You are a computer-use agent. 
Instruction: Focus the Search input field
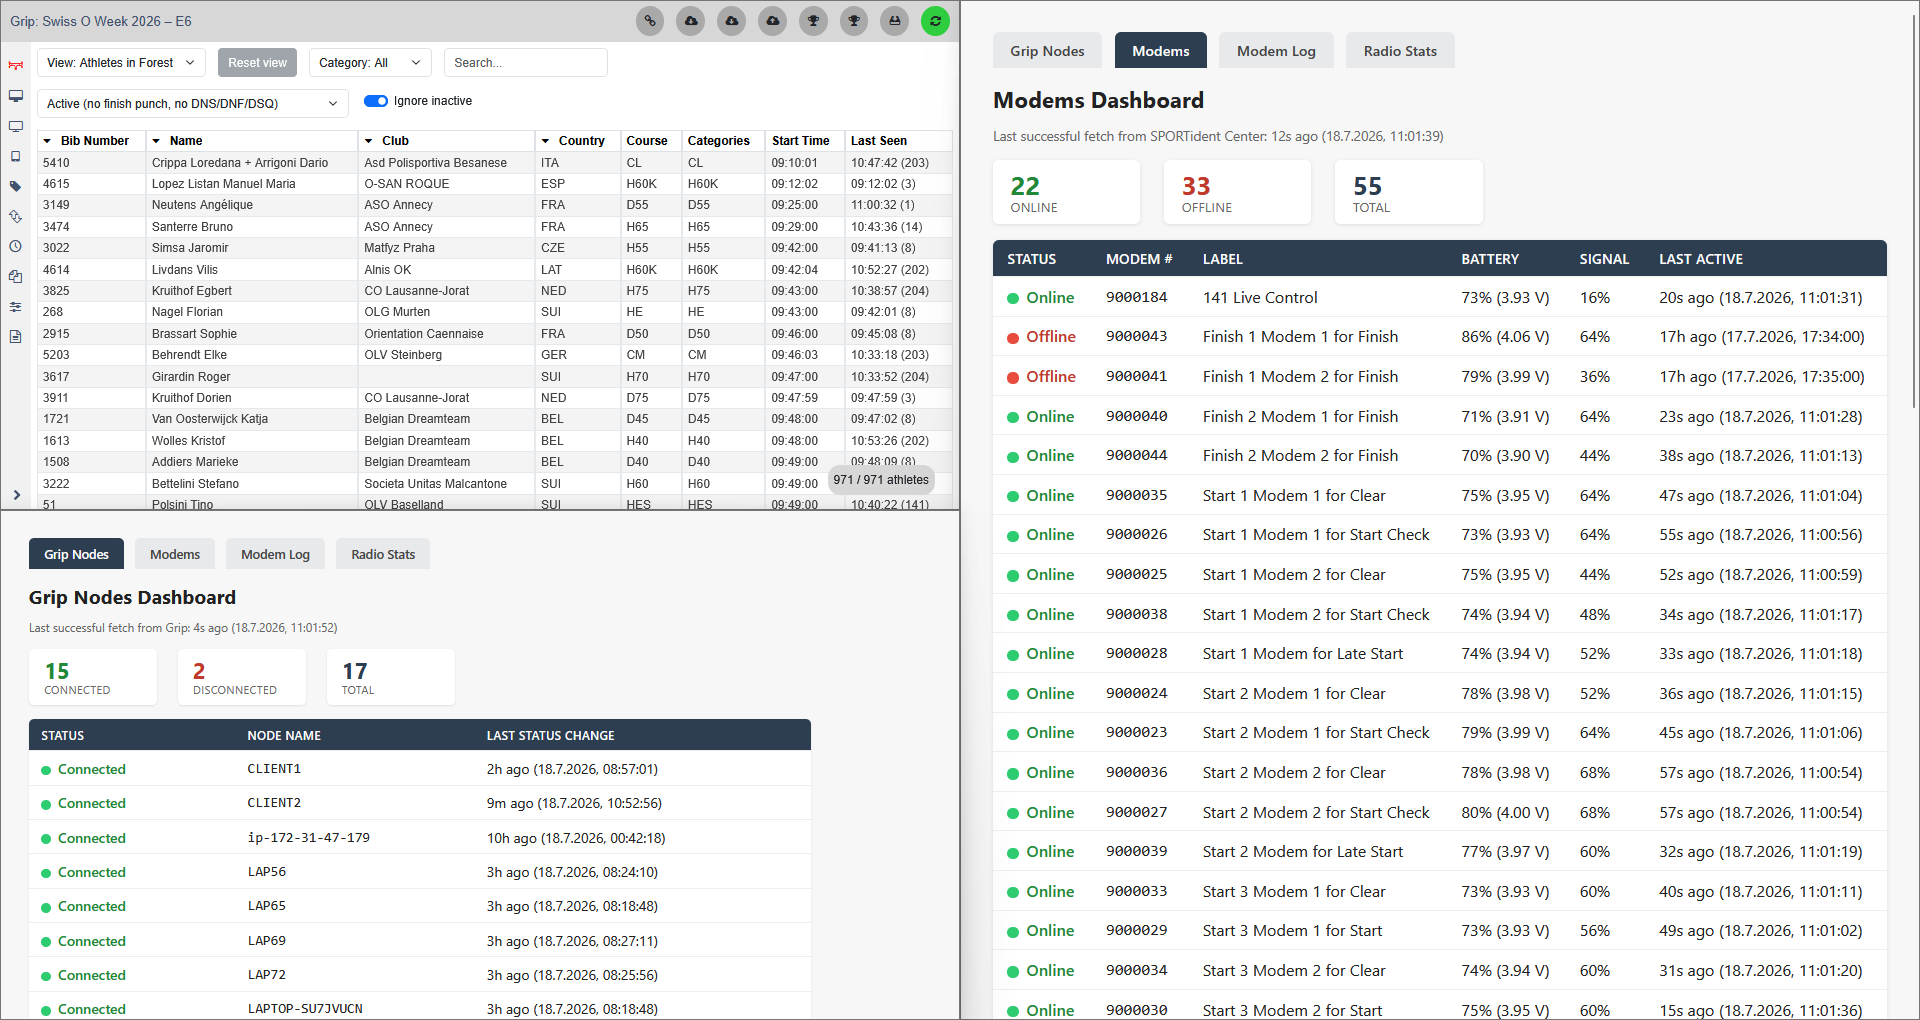(525, 62)
